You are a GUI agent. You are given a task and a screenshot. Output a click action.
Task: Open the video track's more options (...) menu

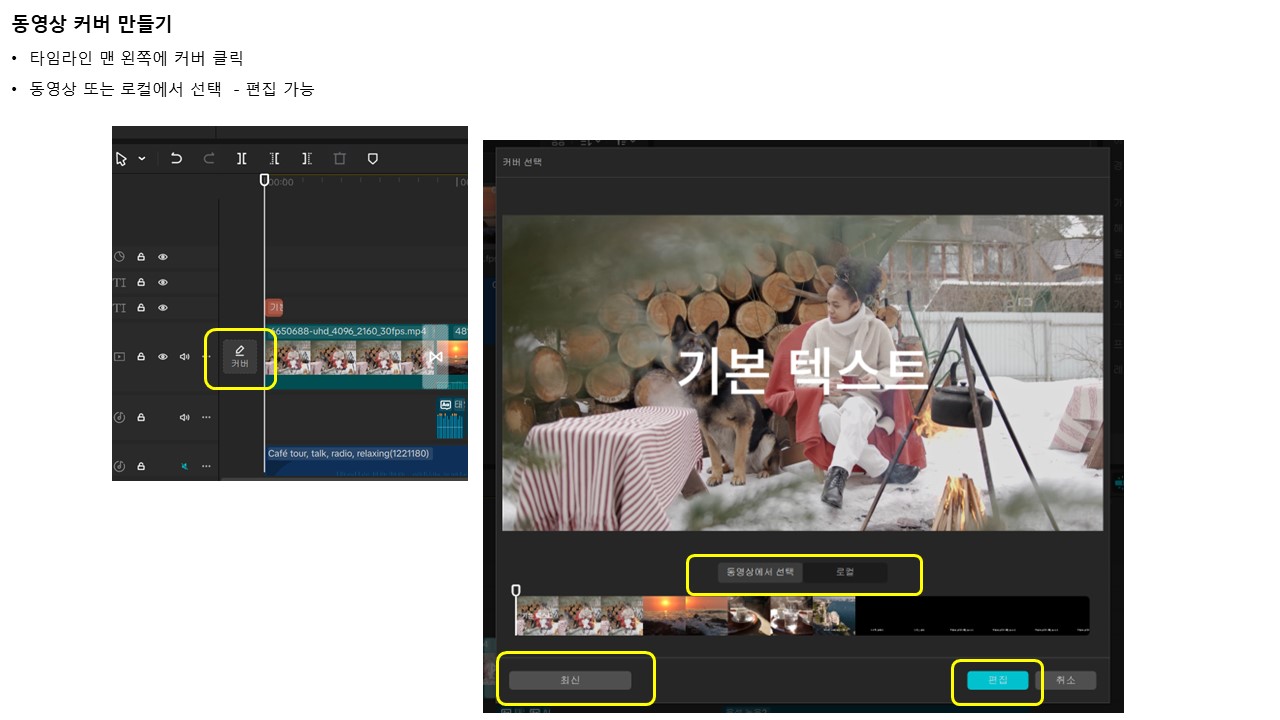206,356
